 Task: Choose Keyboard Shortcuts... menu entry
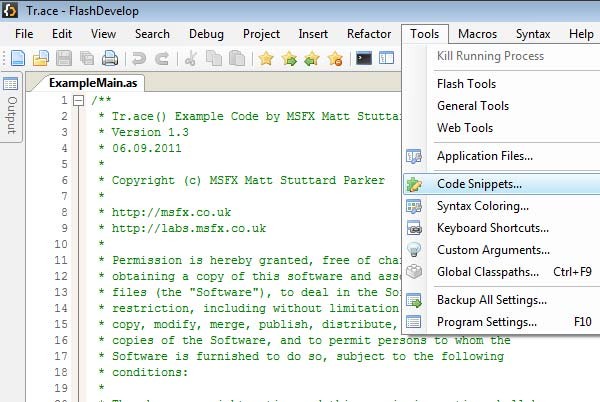(502, 228)
